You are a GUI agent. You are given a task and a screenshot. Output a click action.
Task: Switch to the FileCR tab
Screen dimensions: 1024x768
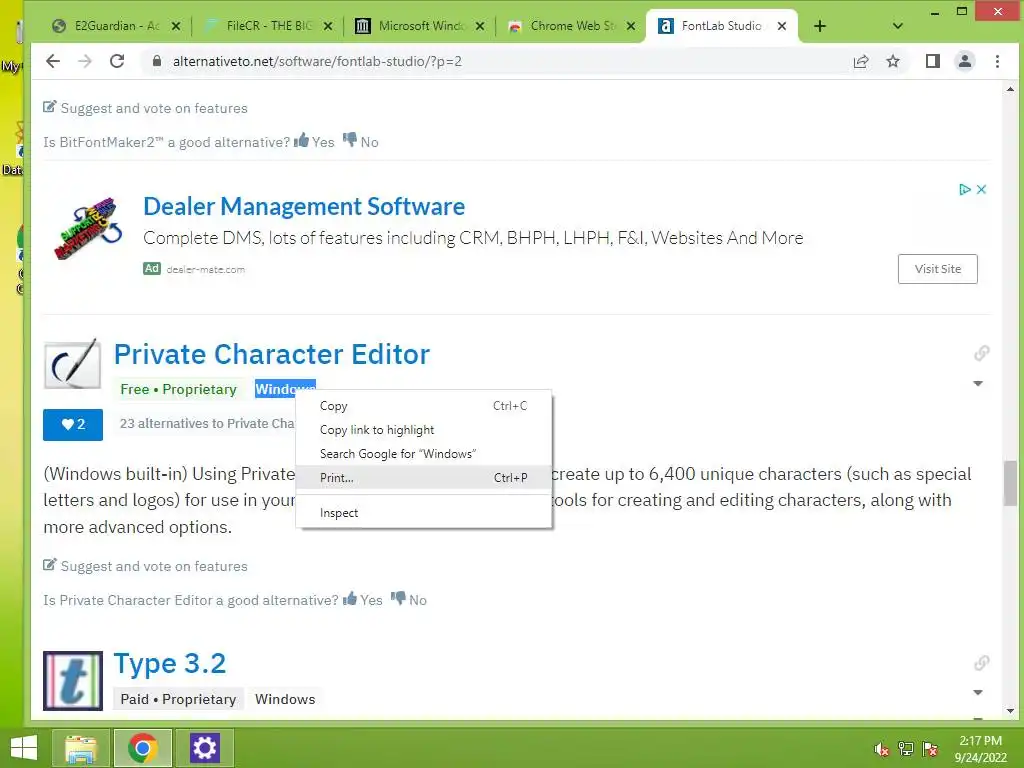click(268, 26)
